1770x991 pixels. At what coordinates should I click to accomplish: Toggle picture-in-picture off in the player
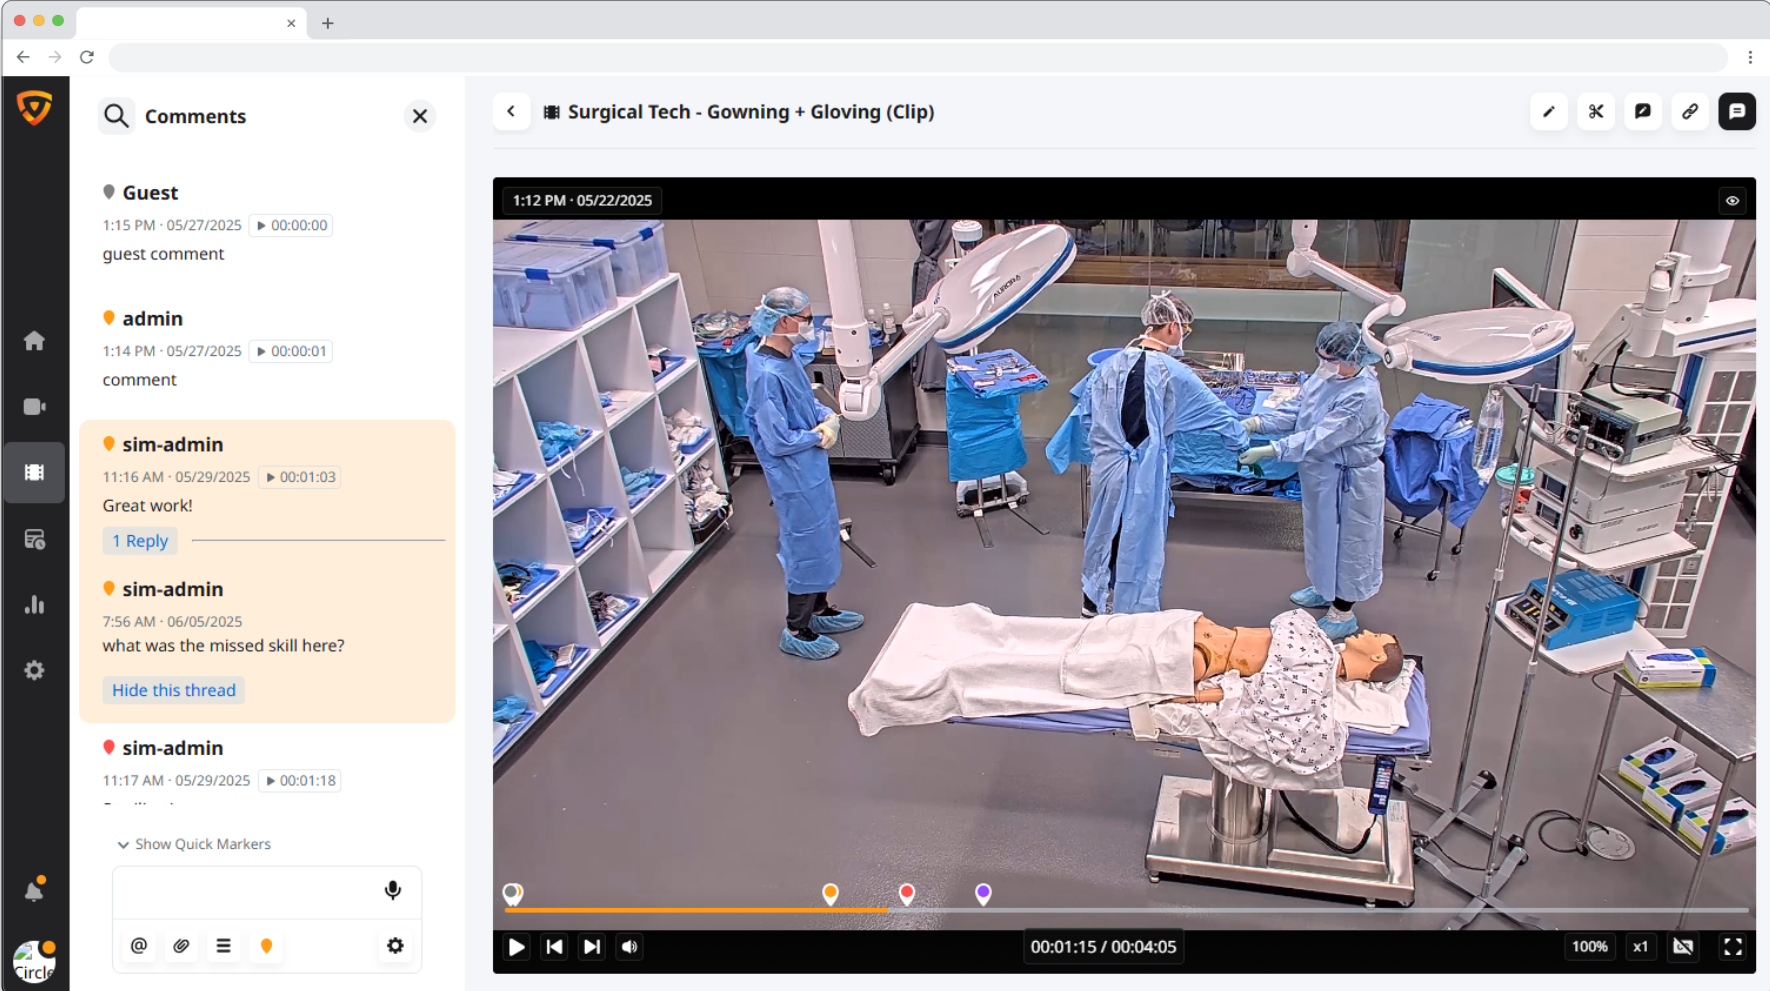pyautogui.click(x=1684, y=946)
